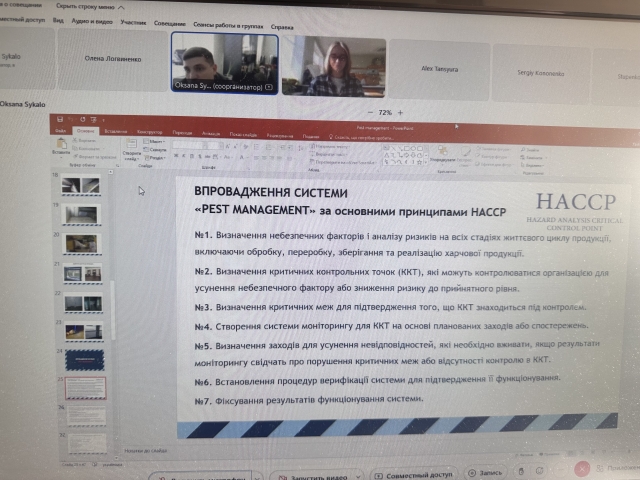640x480 pixels.
Task: Click the start-from-beginning icon in quick access toolbar
Action: pos(93,120)
